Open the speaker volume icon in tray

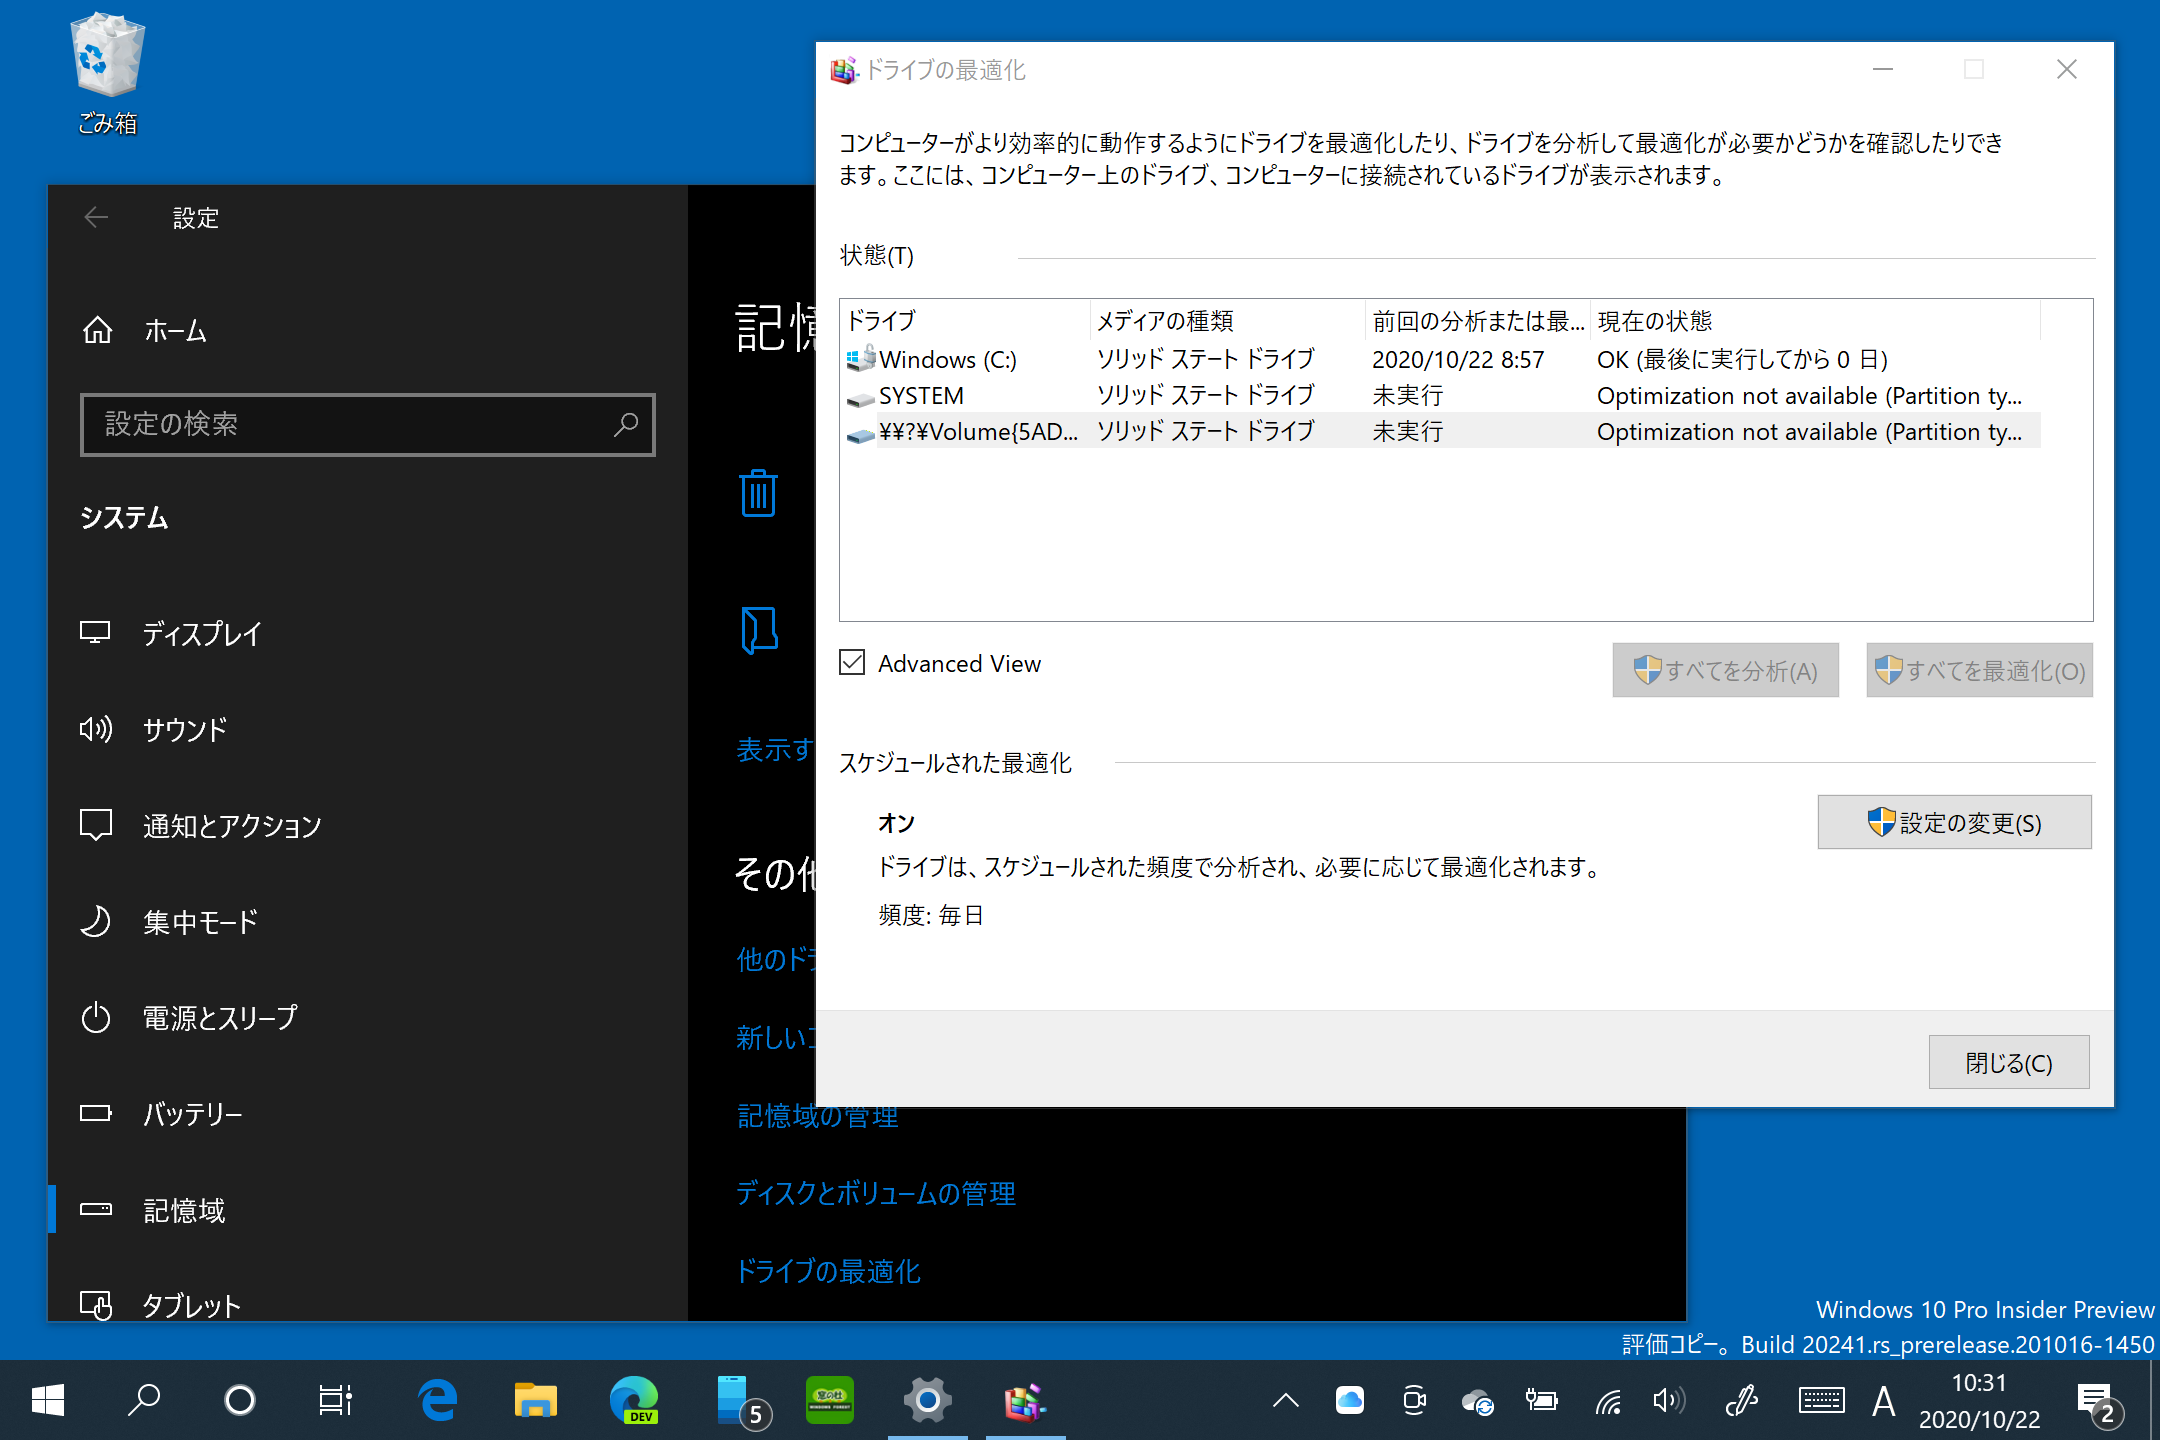1666,1400
